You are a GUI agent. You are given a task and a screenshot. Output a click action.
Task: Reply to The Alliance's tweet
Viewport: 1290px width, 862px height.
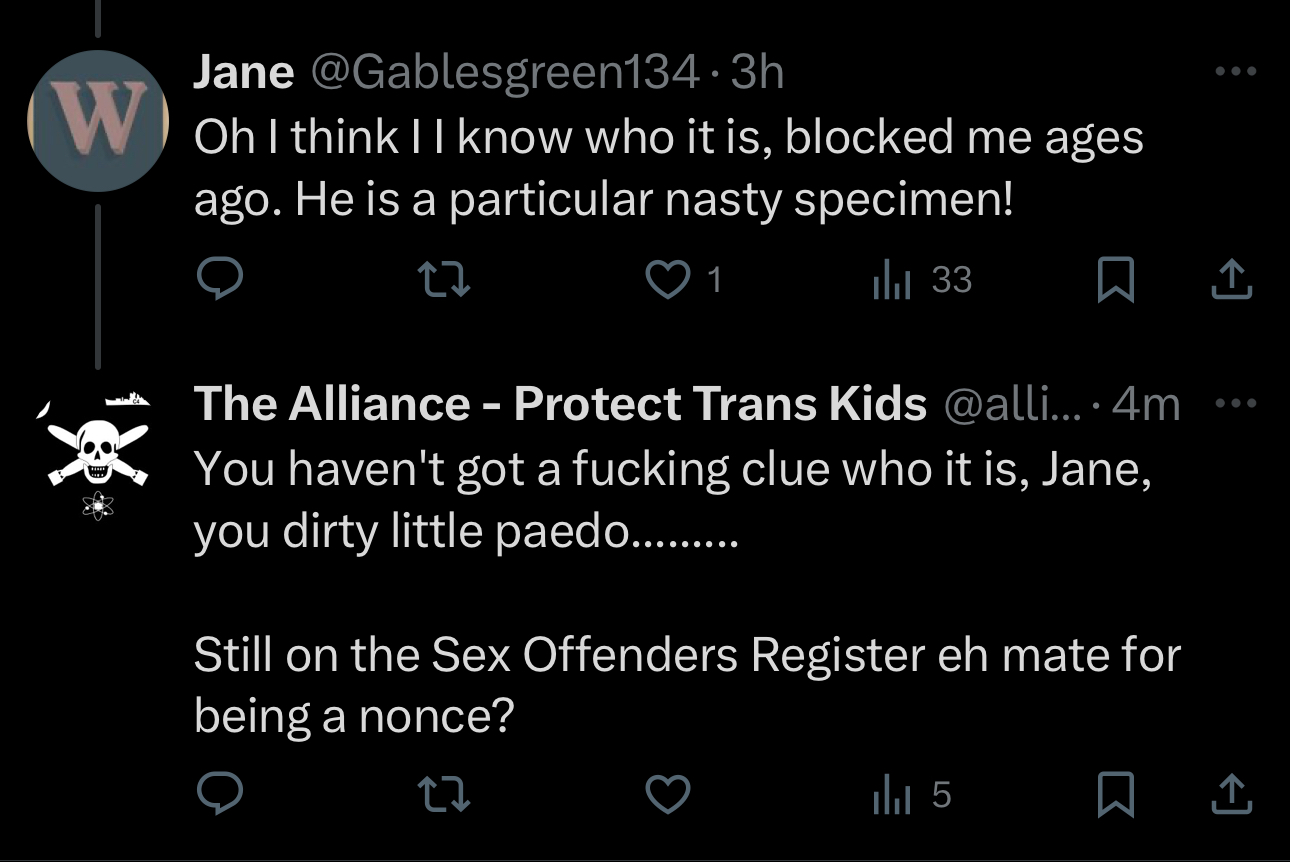(217, 795)
